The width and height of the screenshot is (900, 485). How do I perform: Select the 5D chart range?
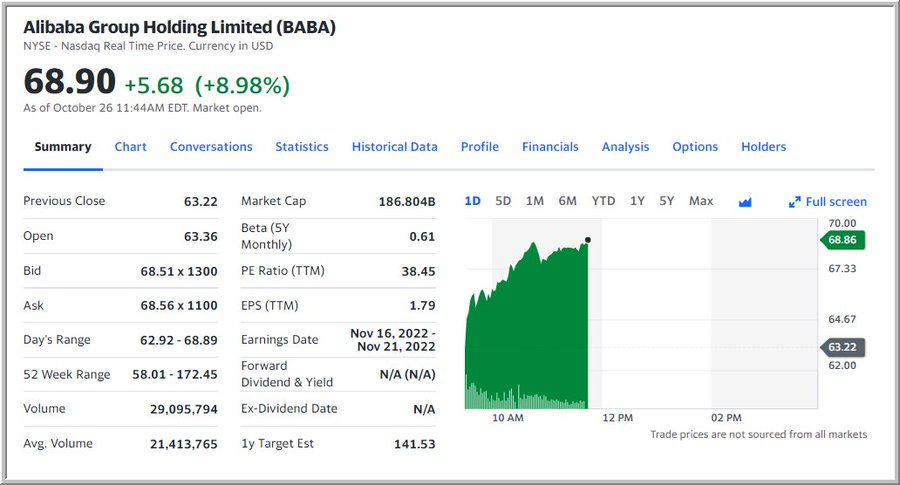click(x=503, y=201)
